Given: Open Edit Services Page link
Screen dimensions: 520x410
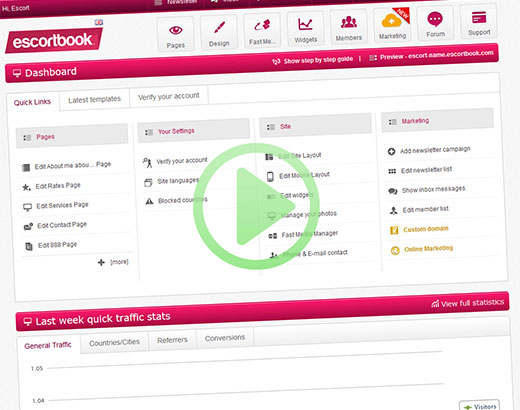Looking at the screenshot, I should point(62,205).
